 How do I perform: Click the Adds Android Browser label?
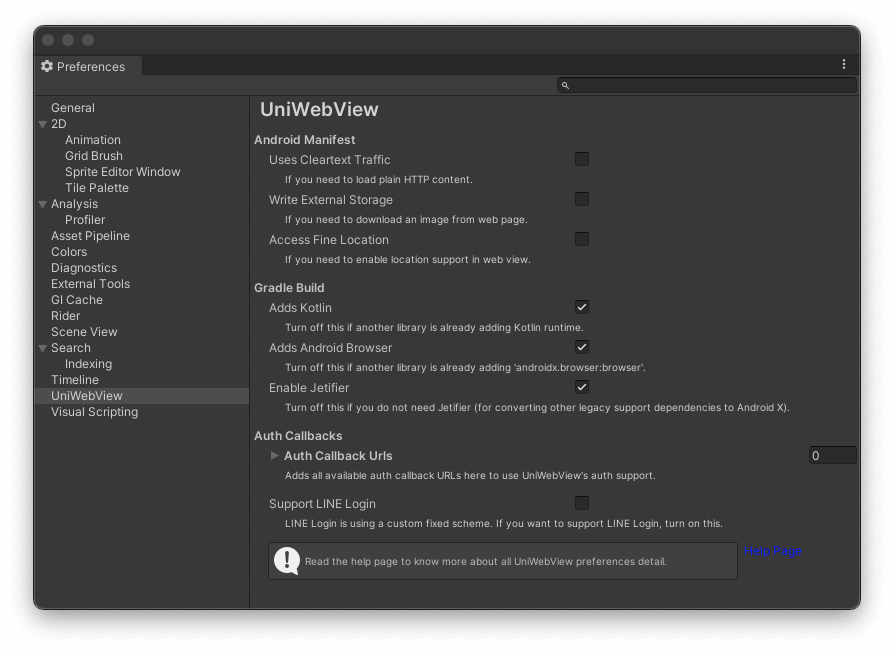tap(331, 348)
